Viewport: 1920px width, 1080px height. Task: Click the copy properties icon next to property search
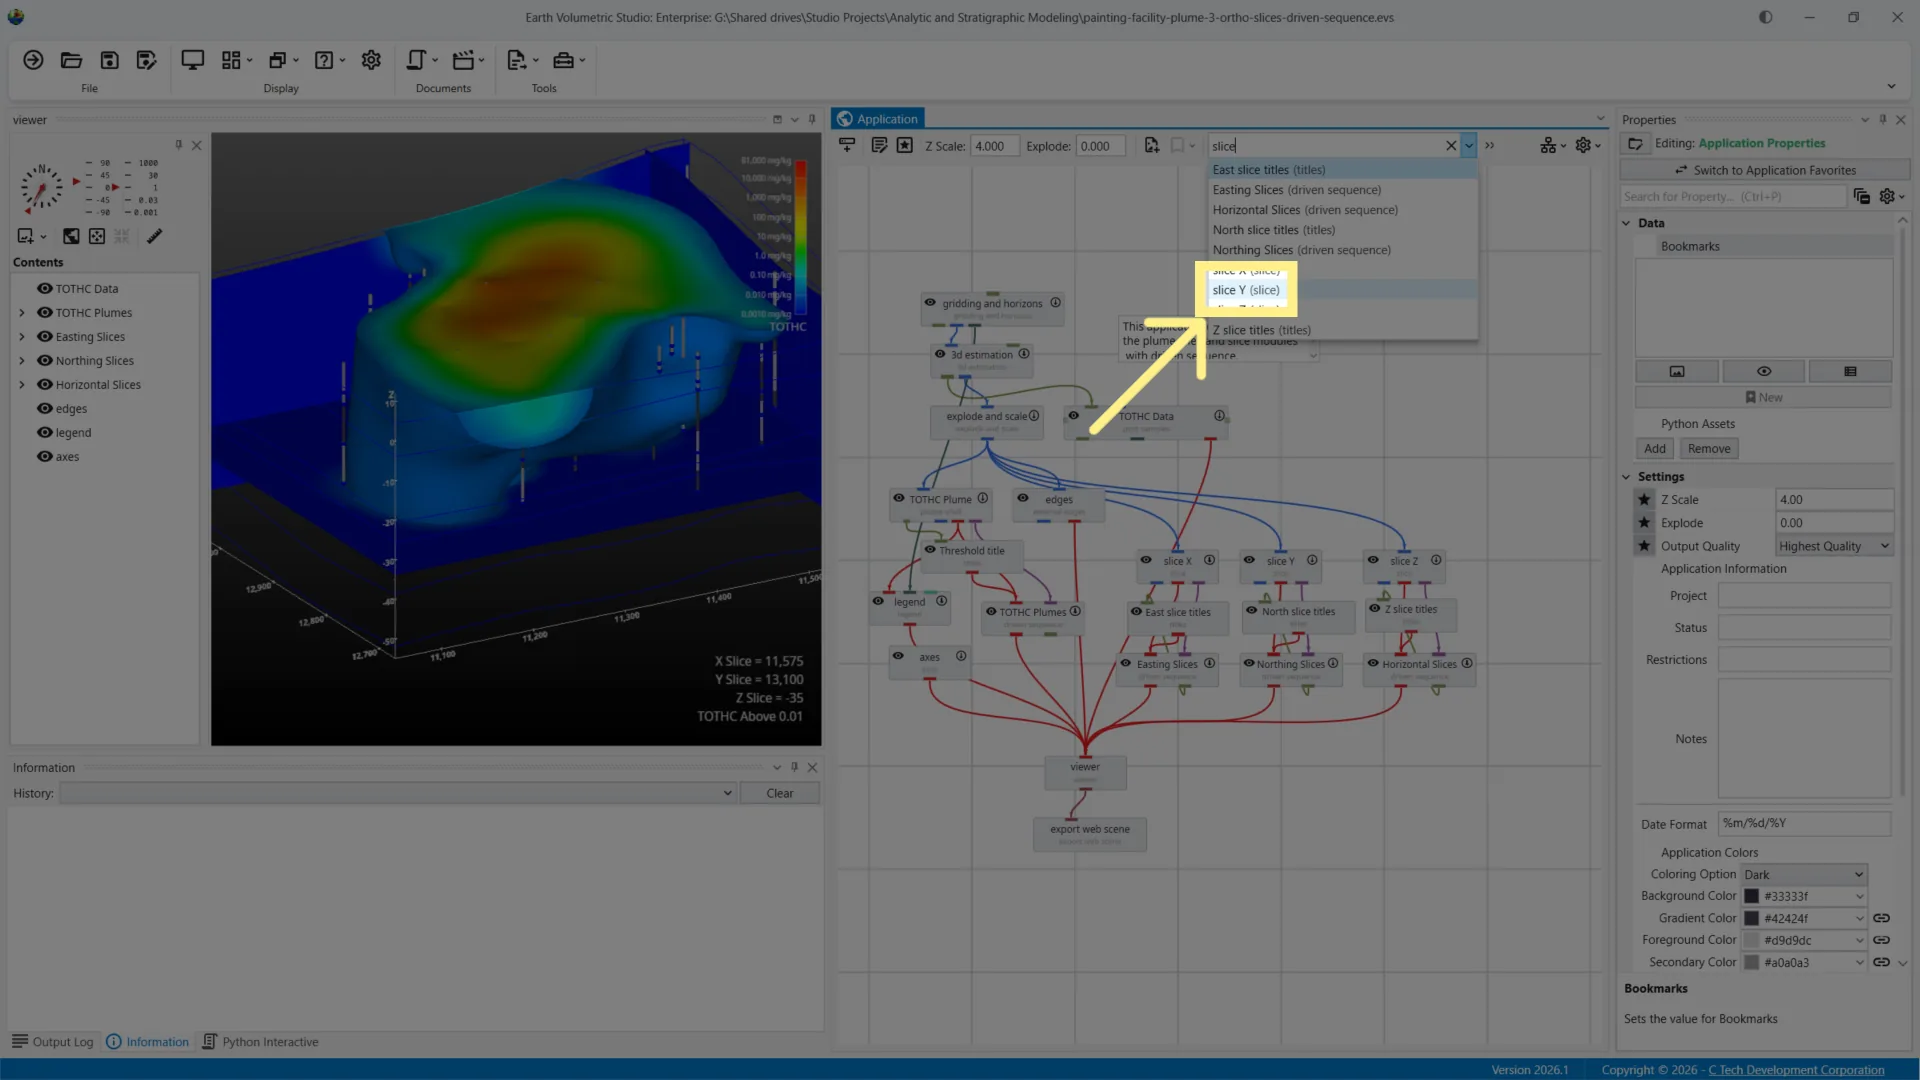click(x=1861, y=196)
